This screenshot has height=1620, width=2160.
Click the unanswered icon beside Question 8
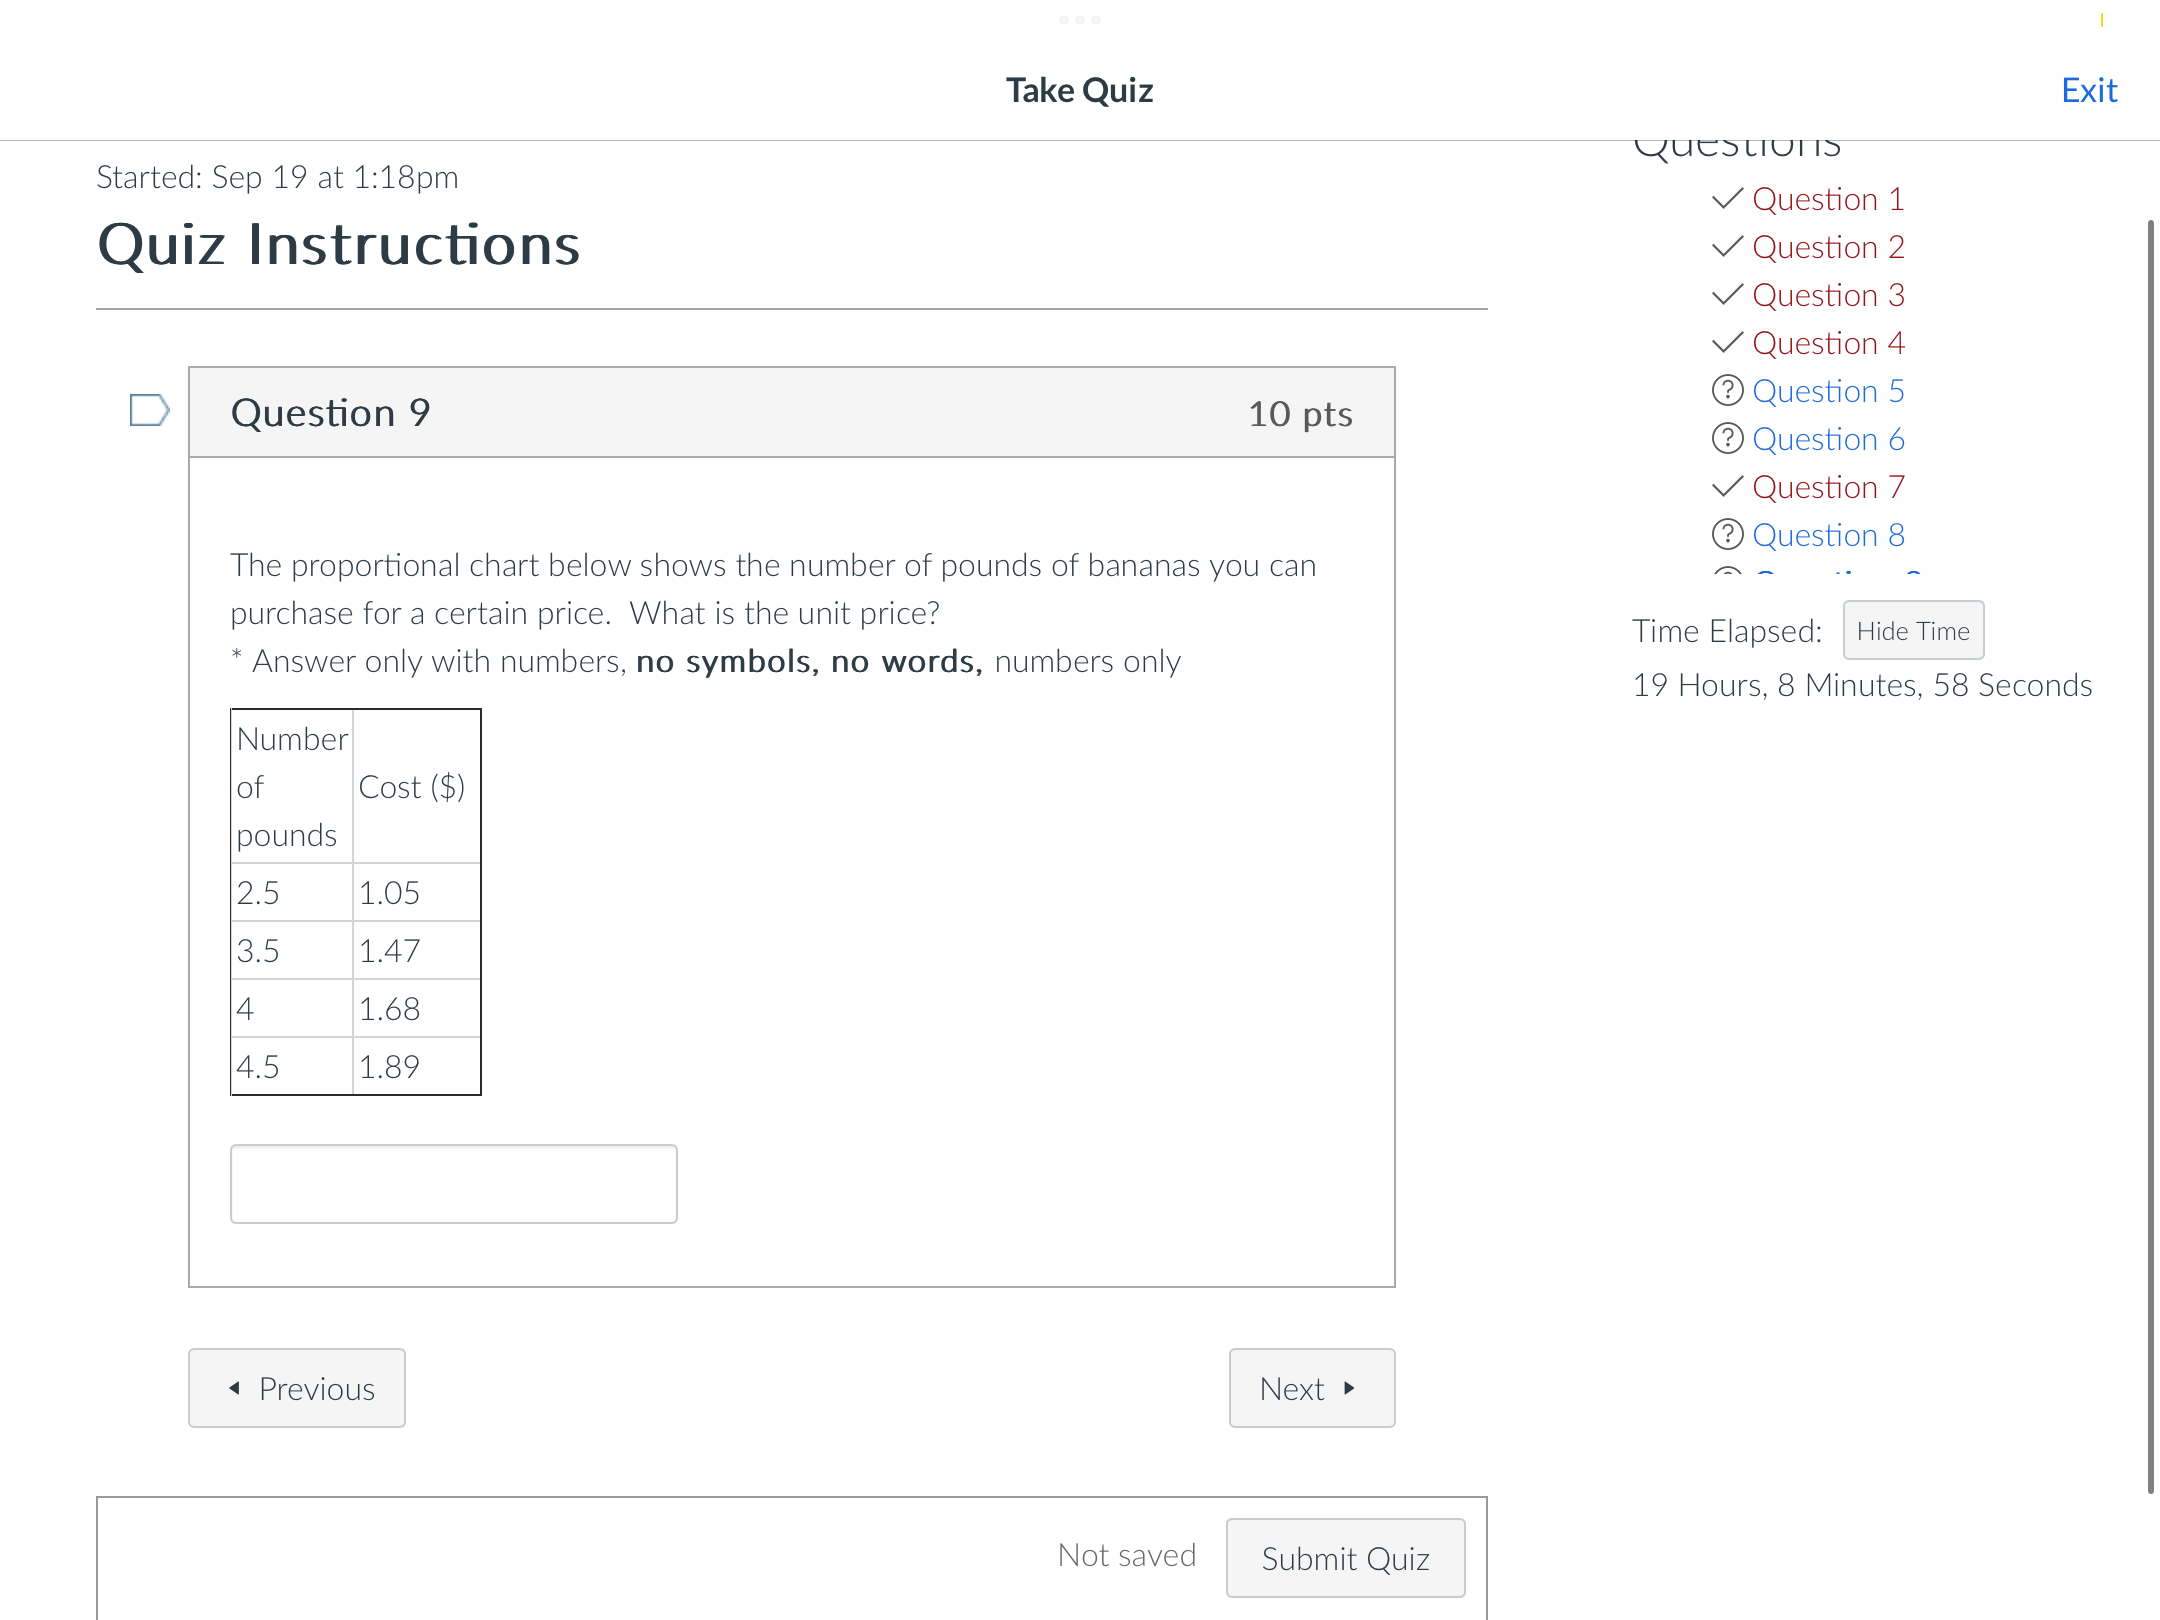(x=1727, y=534)
